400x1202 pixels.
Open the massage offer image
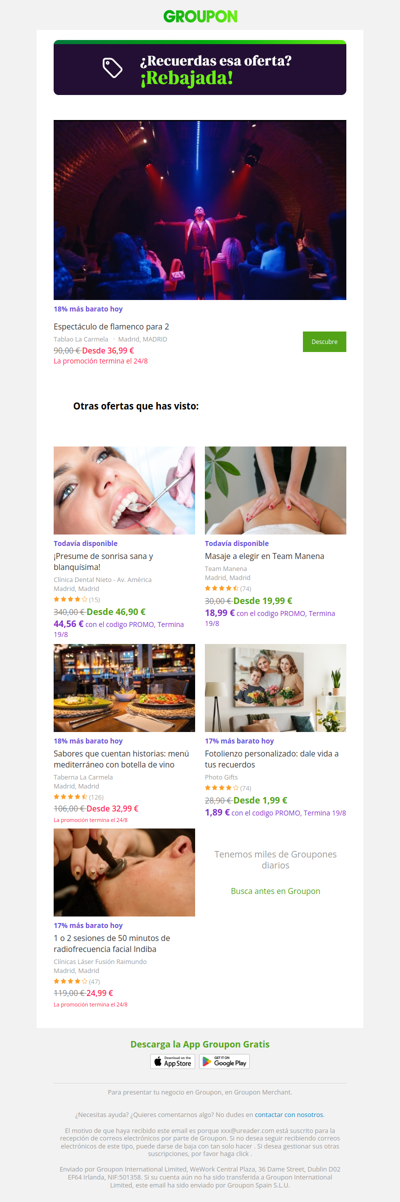(x=275, y=490)
